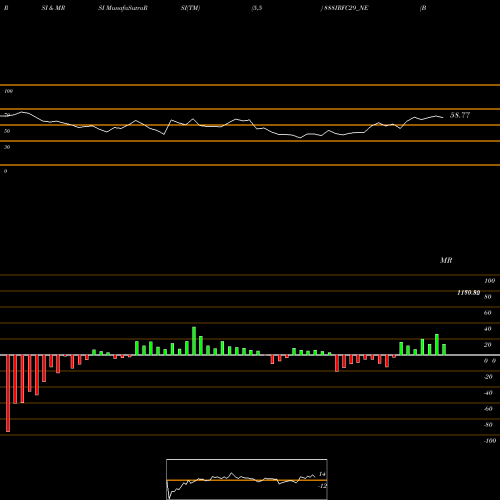500x500 pixels.
Task: Click the '888IRFC29_NE' symbol text
Action: (x=346, y=8)
